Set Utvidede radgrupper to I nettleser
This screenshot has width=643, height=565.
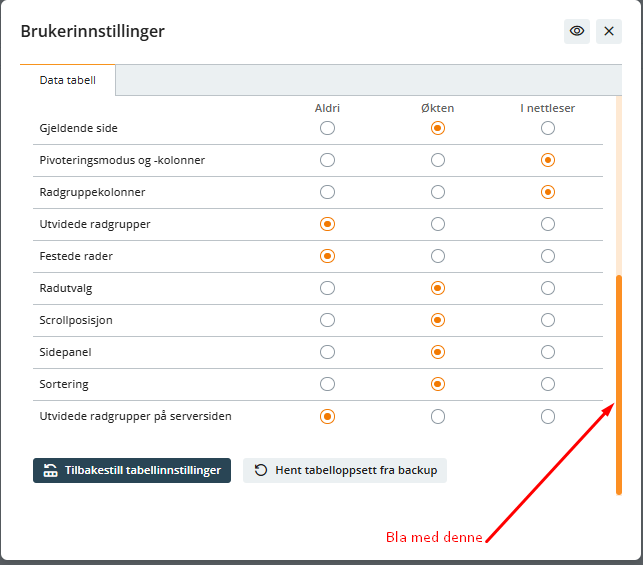[548, 224]
